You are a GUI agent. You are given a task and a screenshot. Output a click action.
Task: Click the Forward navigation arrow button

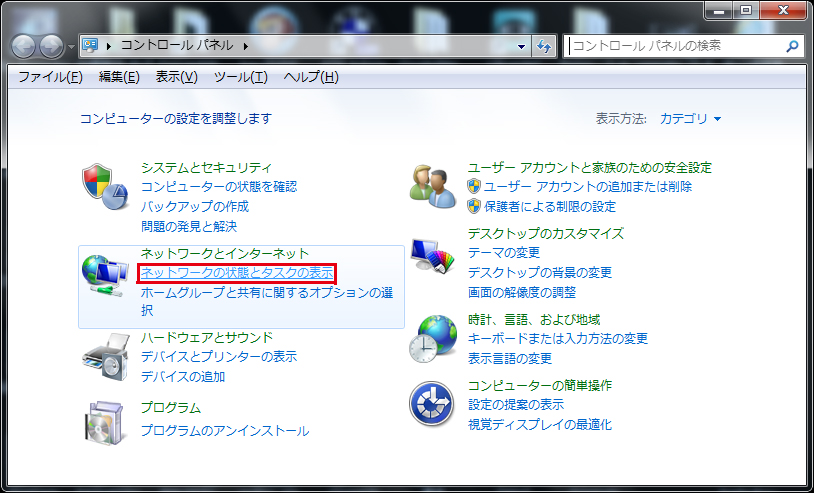[x=51, y=47]
